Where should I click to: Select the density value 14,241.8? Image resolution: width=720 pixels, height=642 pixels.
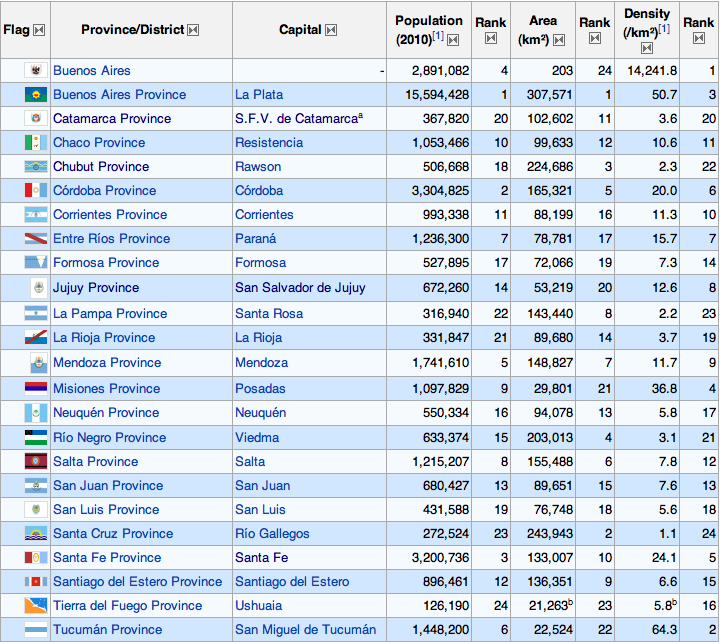pyautogui.click(x=652, y=71)
